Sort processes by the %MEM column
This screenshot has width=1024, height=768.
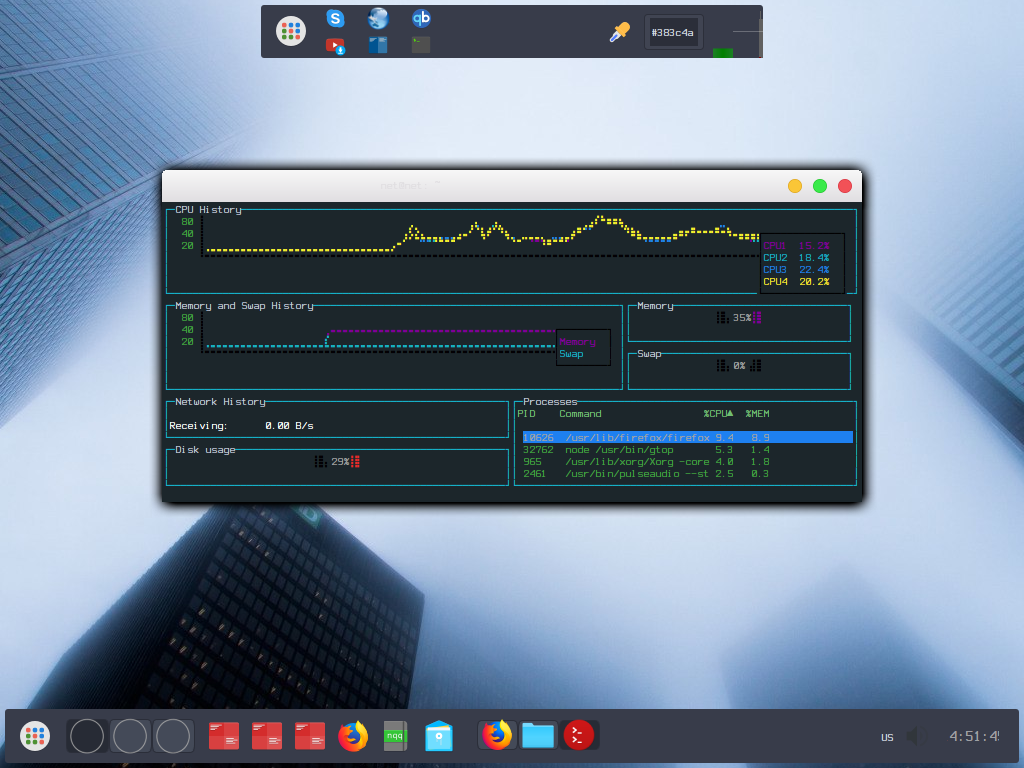pos(758,413)
